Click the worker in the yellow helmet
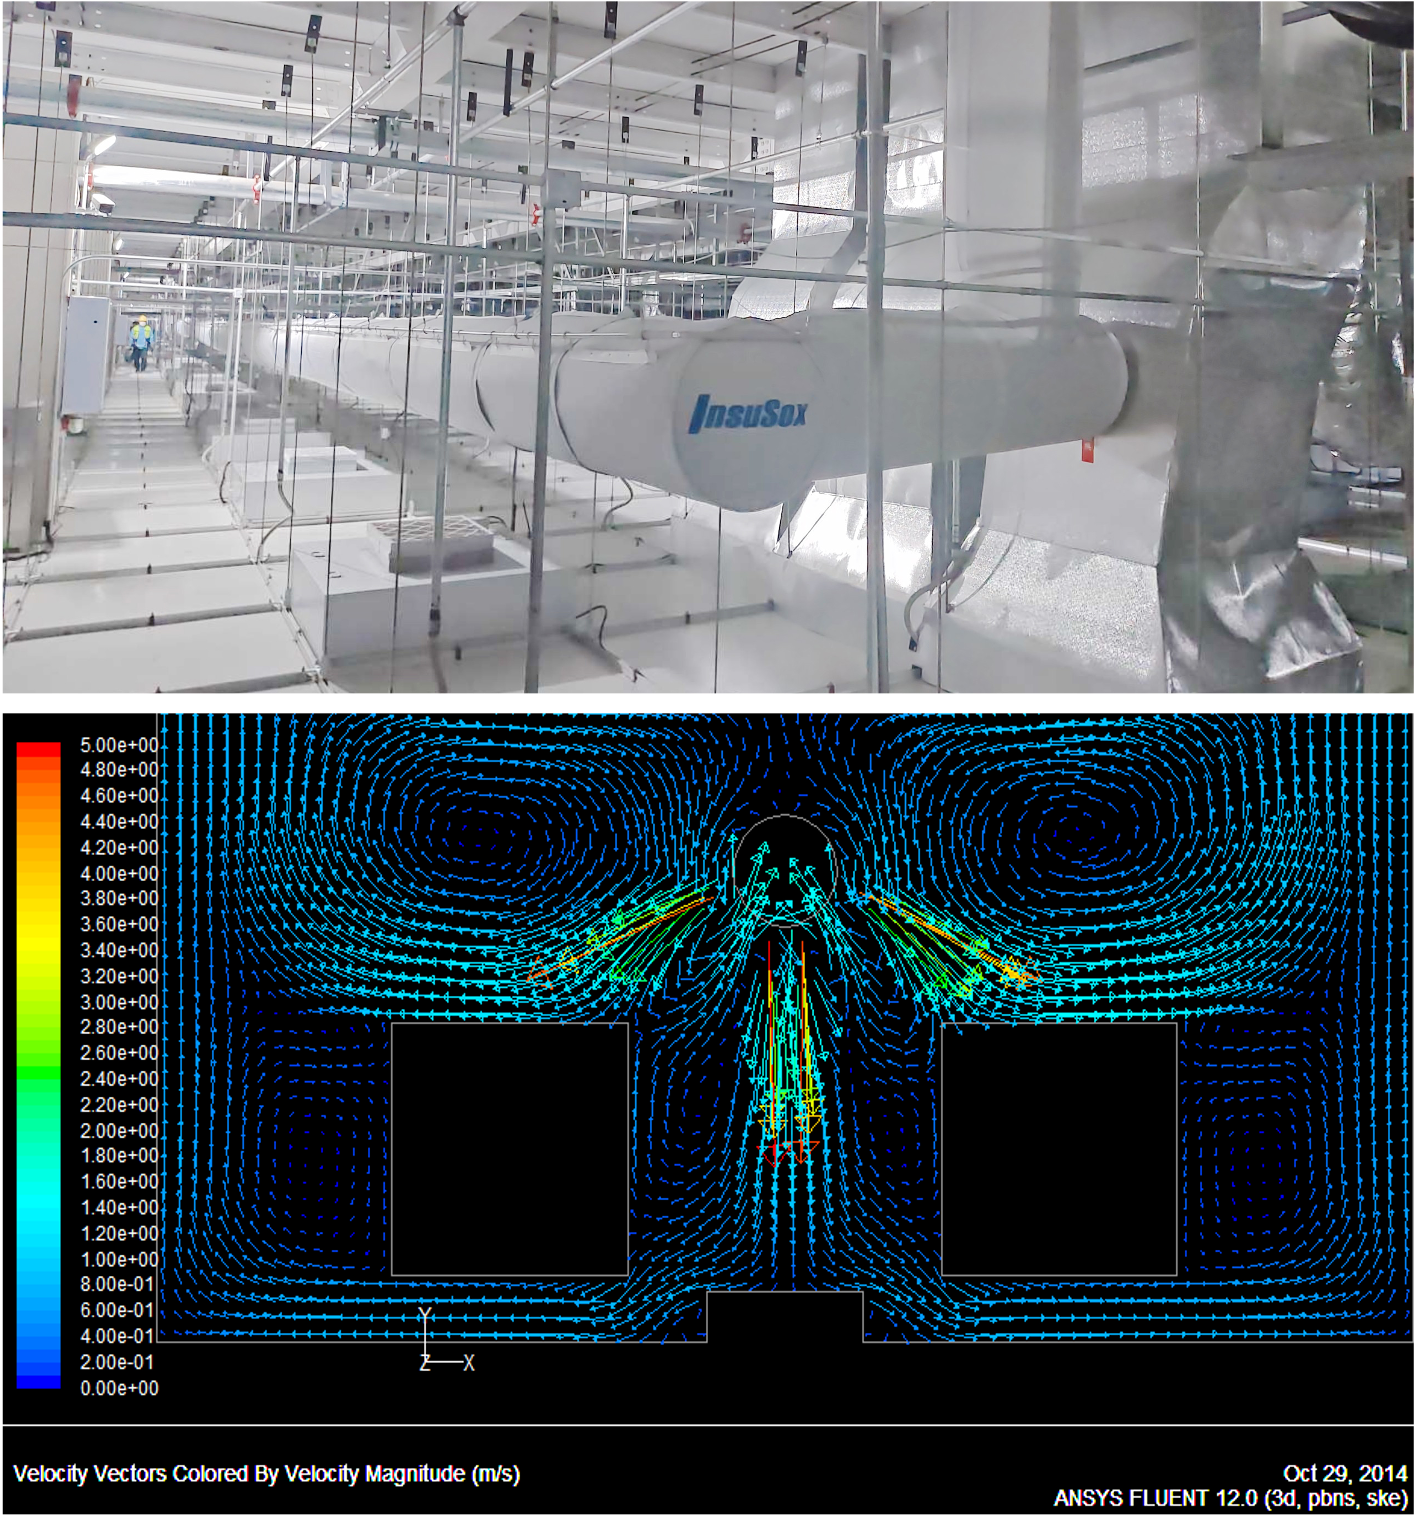Image resolution: width=1416 pixels, height=1517 pixels. pyautogui.click(x=140, y=342)
